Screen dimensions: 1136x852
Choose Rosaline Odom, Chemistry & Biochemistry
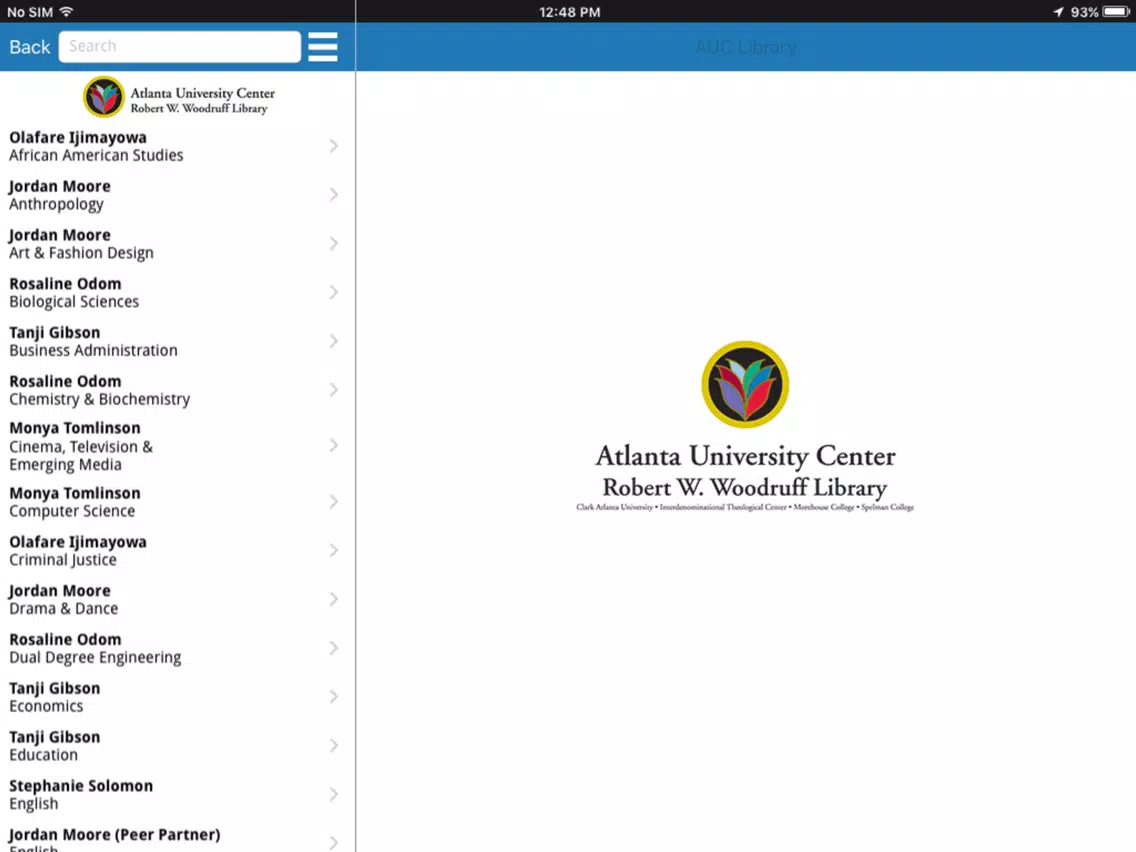[178, 390]
